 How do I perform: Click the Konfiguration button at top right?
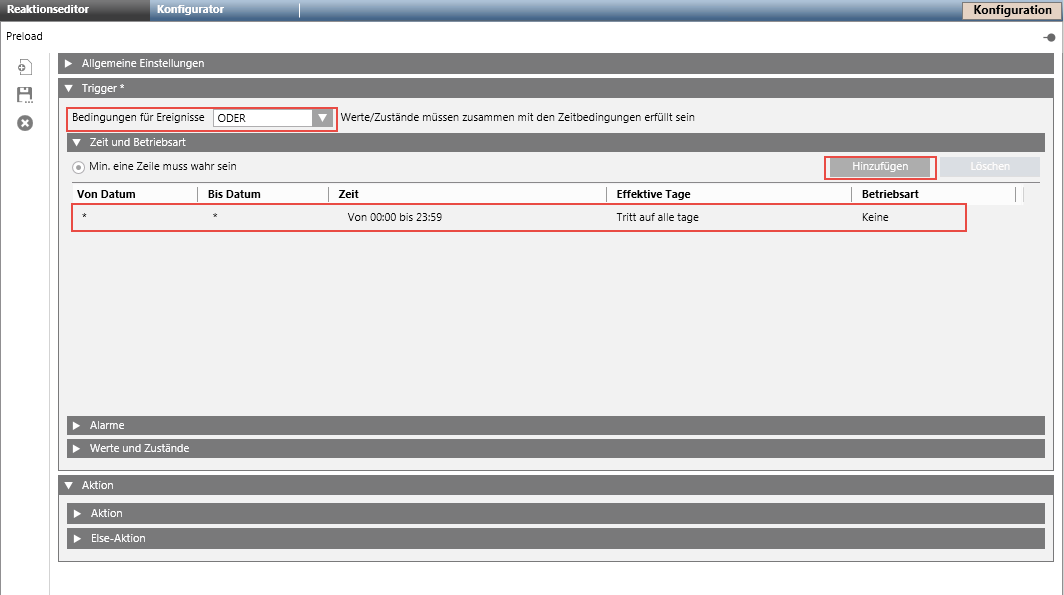click(1011, 11)
